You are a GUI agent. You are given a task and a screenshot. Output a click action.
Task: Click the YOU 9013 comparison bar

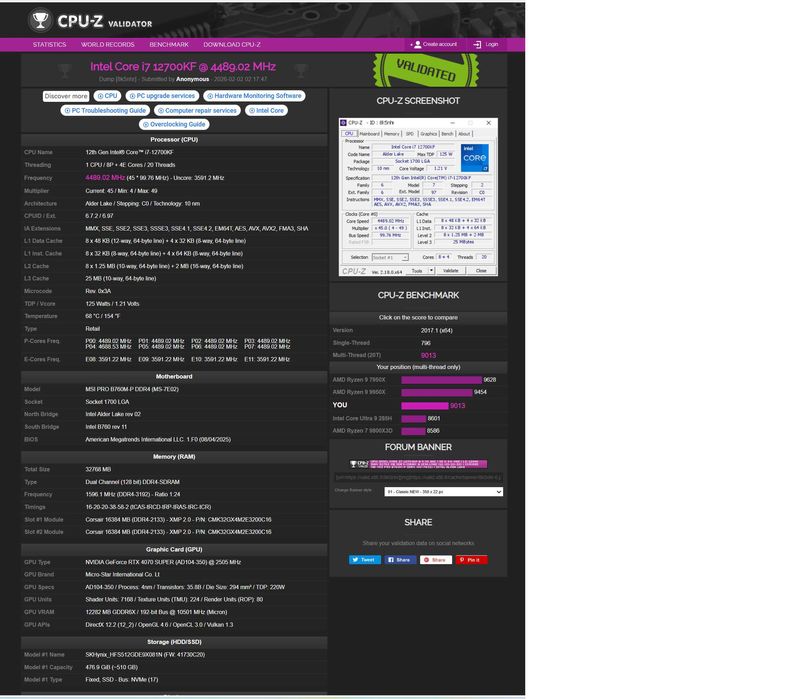click(x=425, y=406)
